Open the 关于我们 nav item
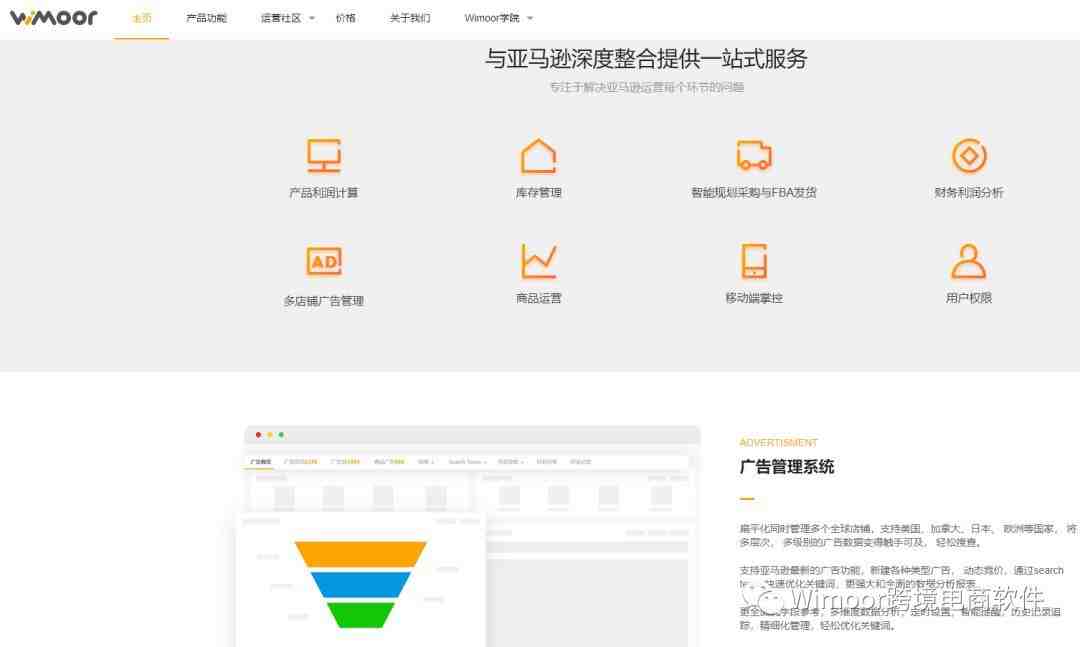The image size is (1080, 647). [410, 18]
